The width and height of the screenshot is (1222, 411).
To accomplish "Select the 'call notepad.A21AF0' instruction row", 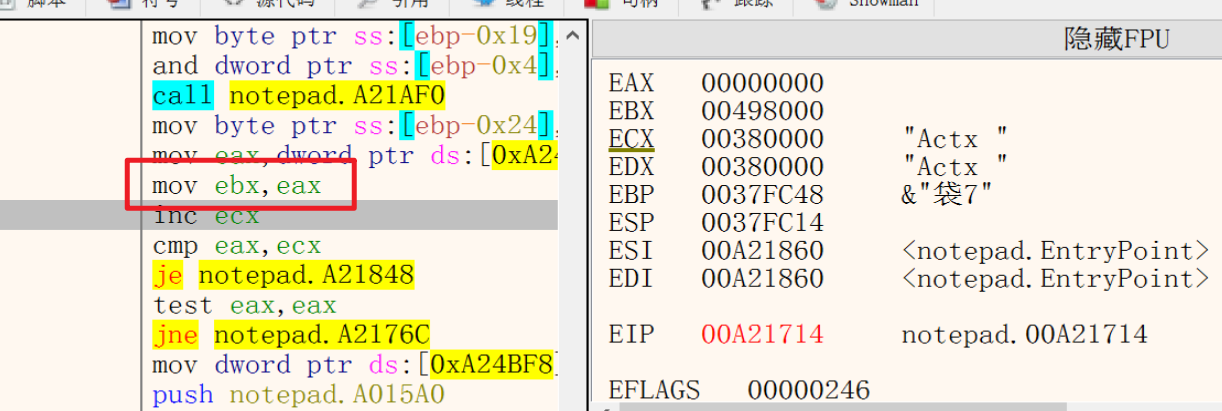I will 299,96.
